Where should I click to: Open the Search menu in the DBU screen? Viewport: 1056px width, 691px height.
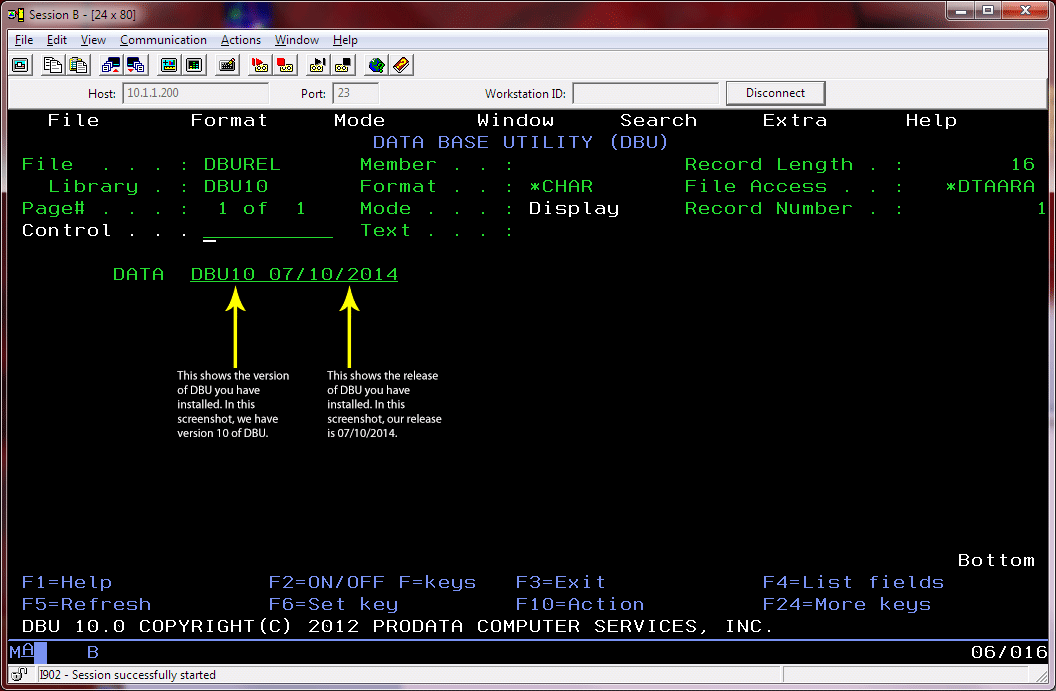pyautogui.click(x=658, y=120)
